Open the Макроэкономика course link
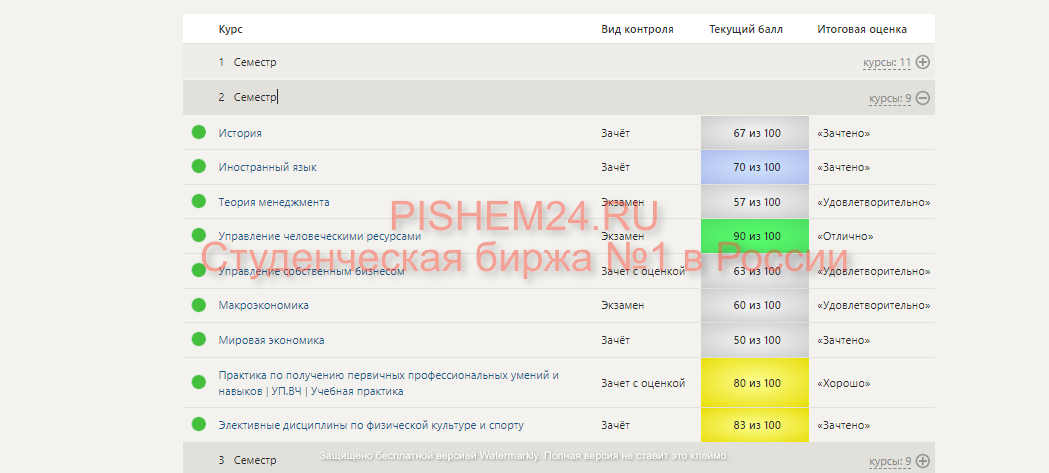This screenshot has height=473, width=1049. coord(263,305)
